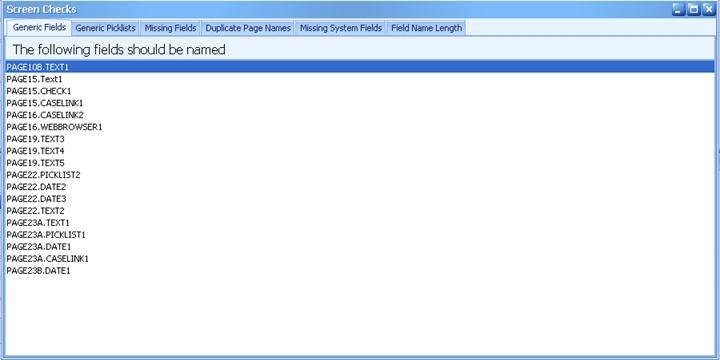
Task: Select the PAGE10B.TEXT1 row
Action: pyautogui.click(x=360, y=67)
